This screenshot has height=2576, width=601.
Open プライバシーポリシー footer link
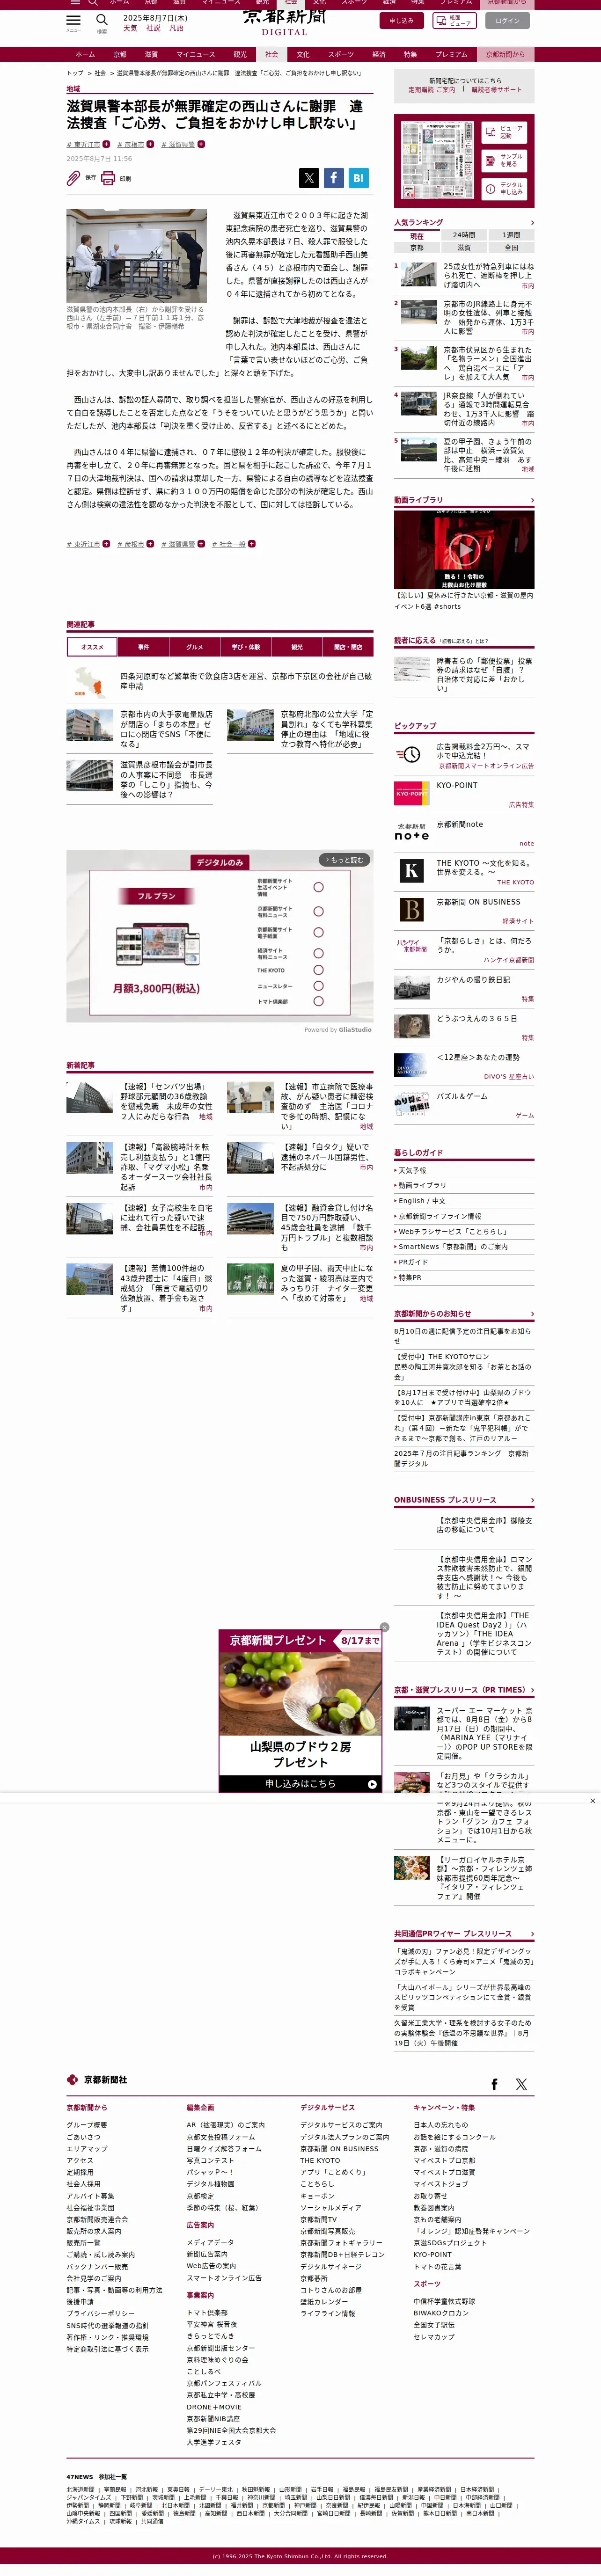tap(100, 2313)
